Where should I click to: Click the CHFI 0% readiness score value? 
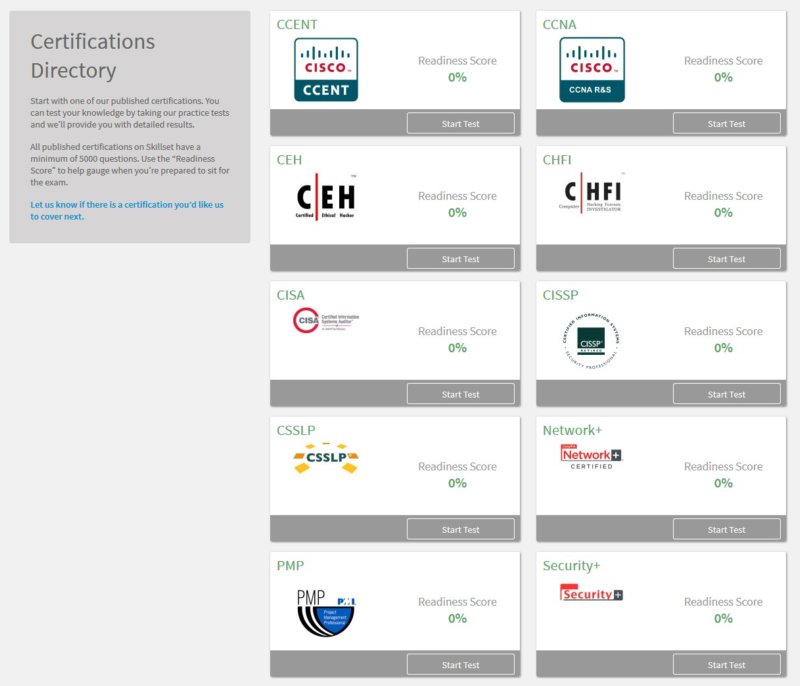723,212
